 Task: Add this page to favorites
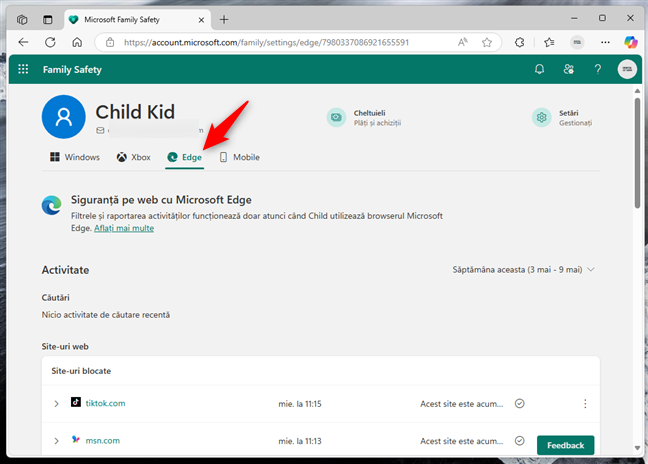(487, 42)
